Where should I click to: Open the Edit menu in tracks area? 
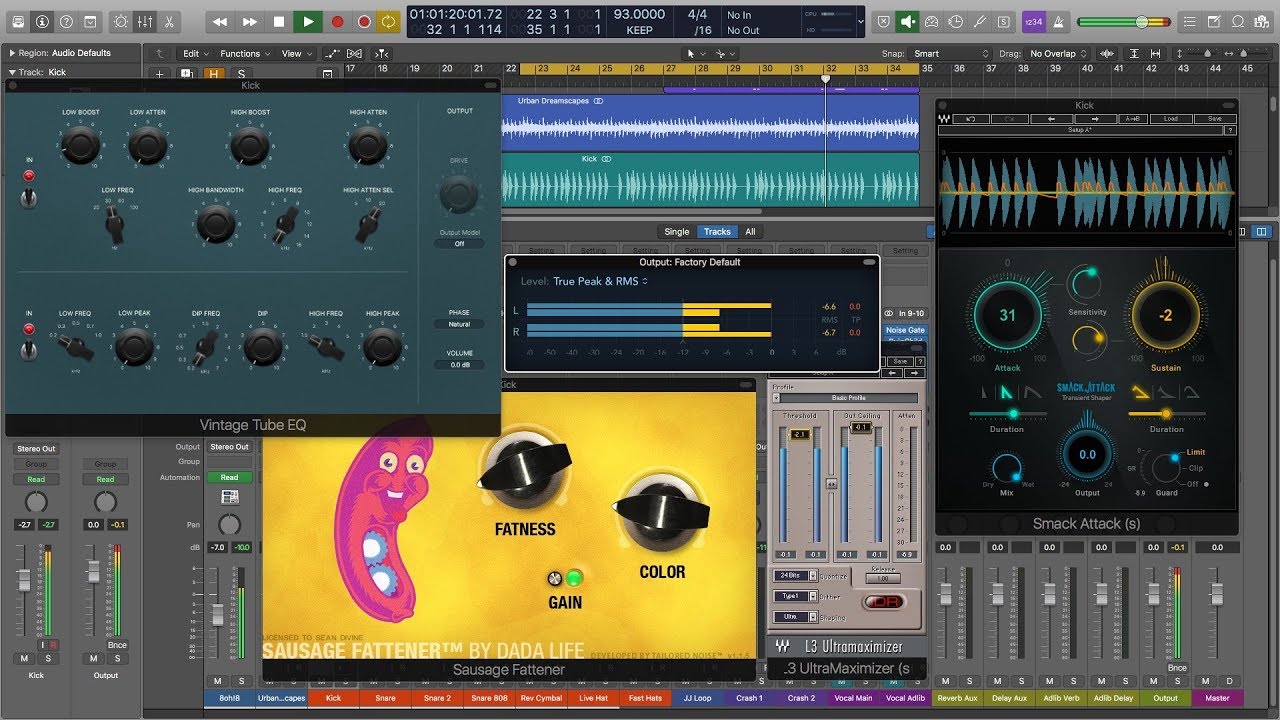click(x=195, y=53)
